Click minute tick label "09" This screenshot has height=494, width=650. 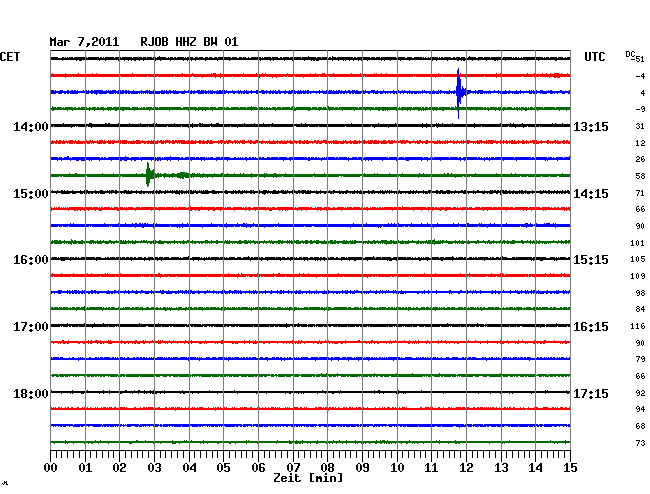pyautogui.click(x=362, y=468)
